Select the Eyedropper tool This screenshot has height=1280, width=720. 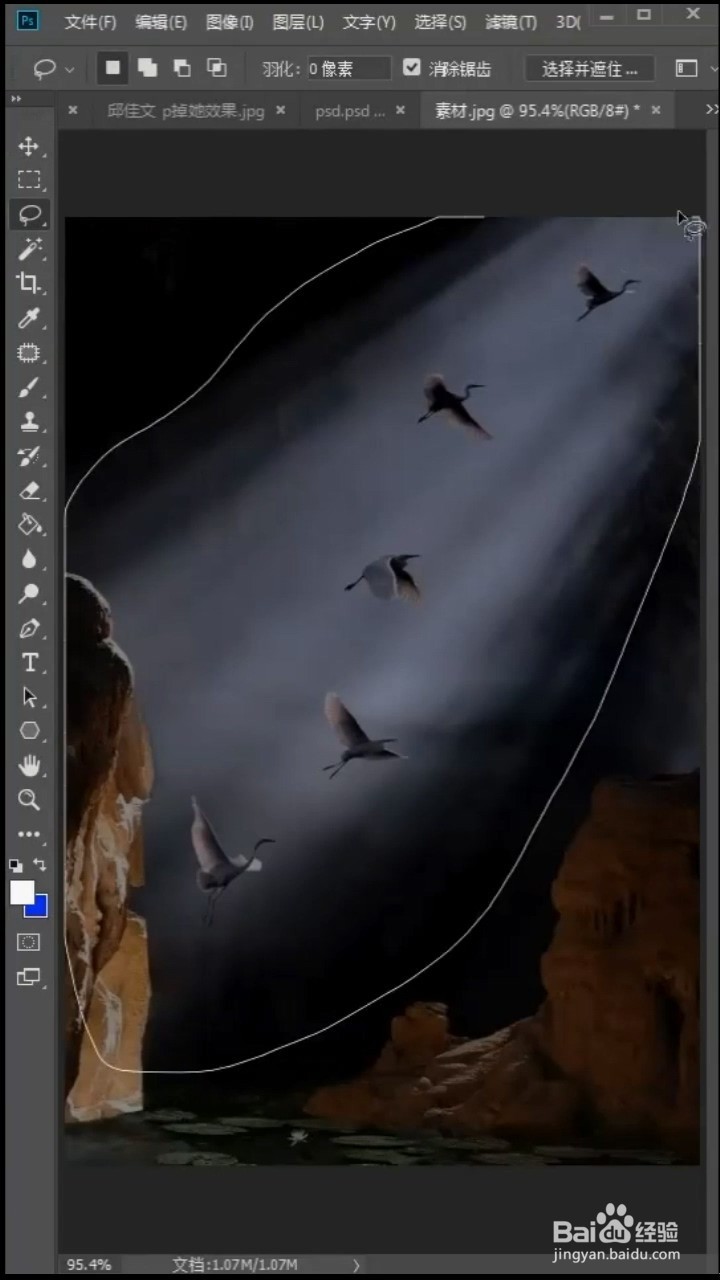tap(29, 318)
